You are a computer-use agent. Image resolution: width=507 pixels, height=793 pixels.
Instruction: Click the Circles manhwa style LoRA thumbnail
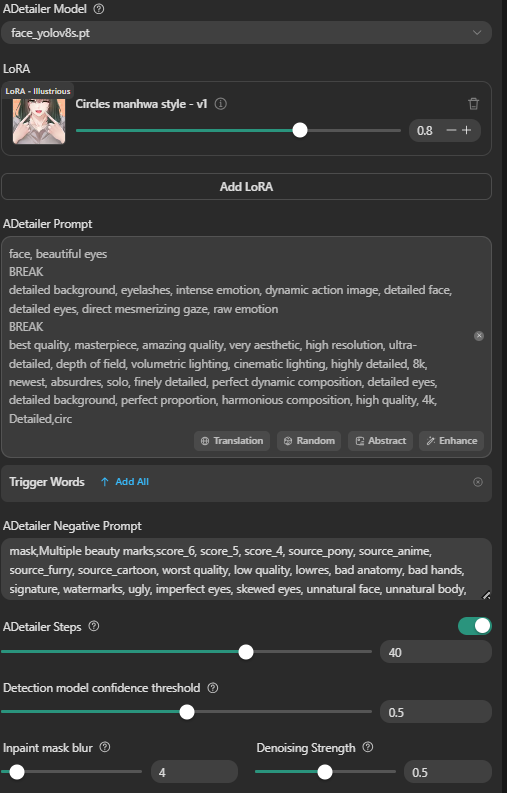pyautogui.click(x=39, y=121)
